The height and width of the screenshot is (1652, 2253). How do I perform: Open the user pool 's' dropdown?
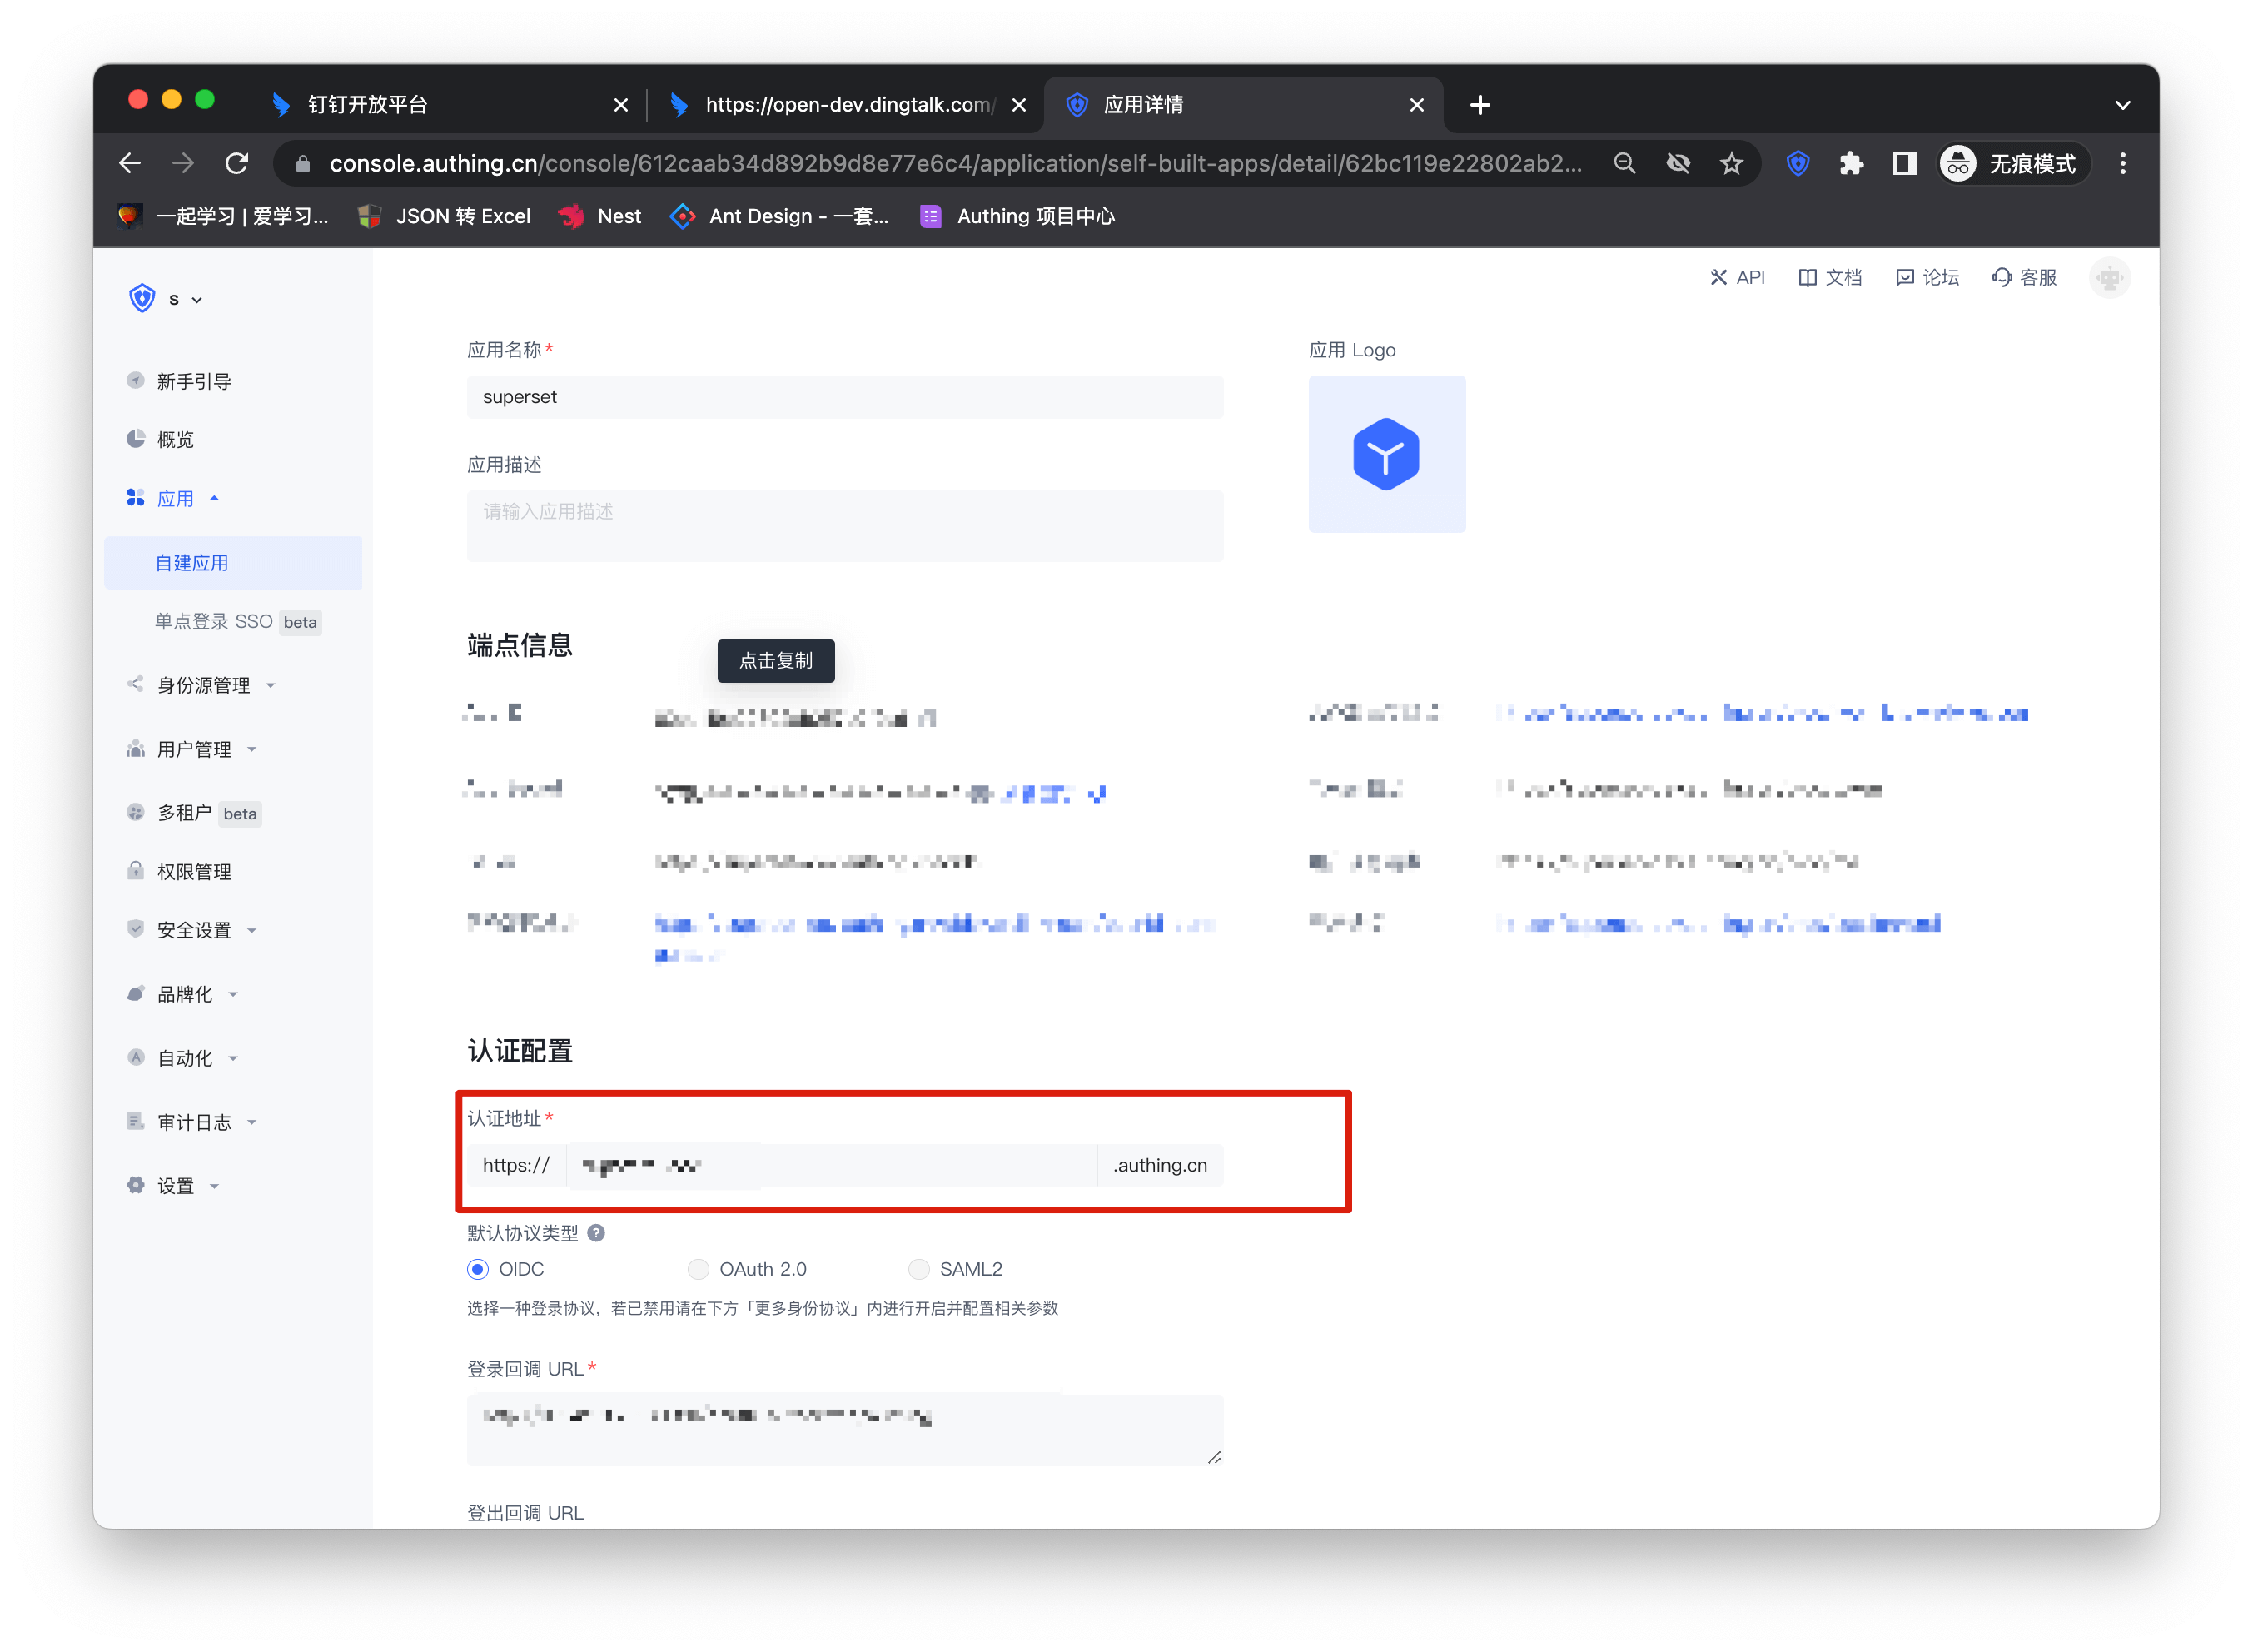(x=184, y=299)
